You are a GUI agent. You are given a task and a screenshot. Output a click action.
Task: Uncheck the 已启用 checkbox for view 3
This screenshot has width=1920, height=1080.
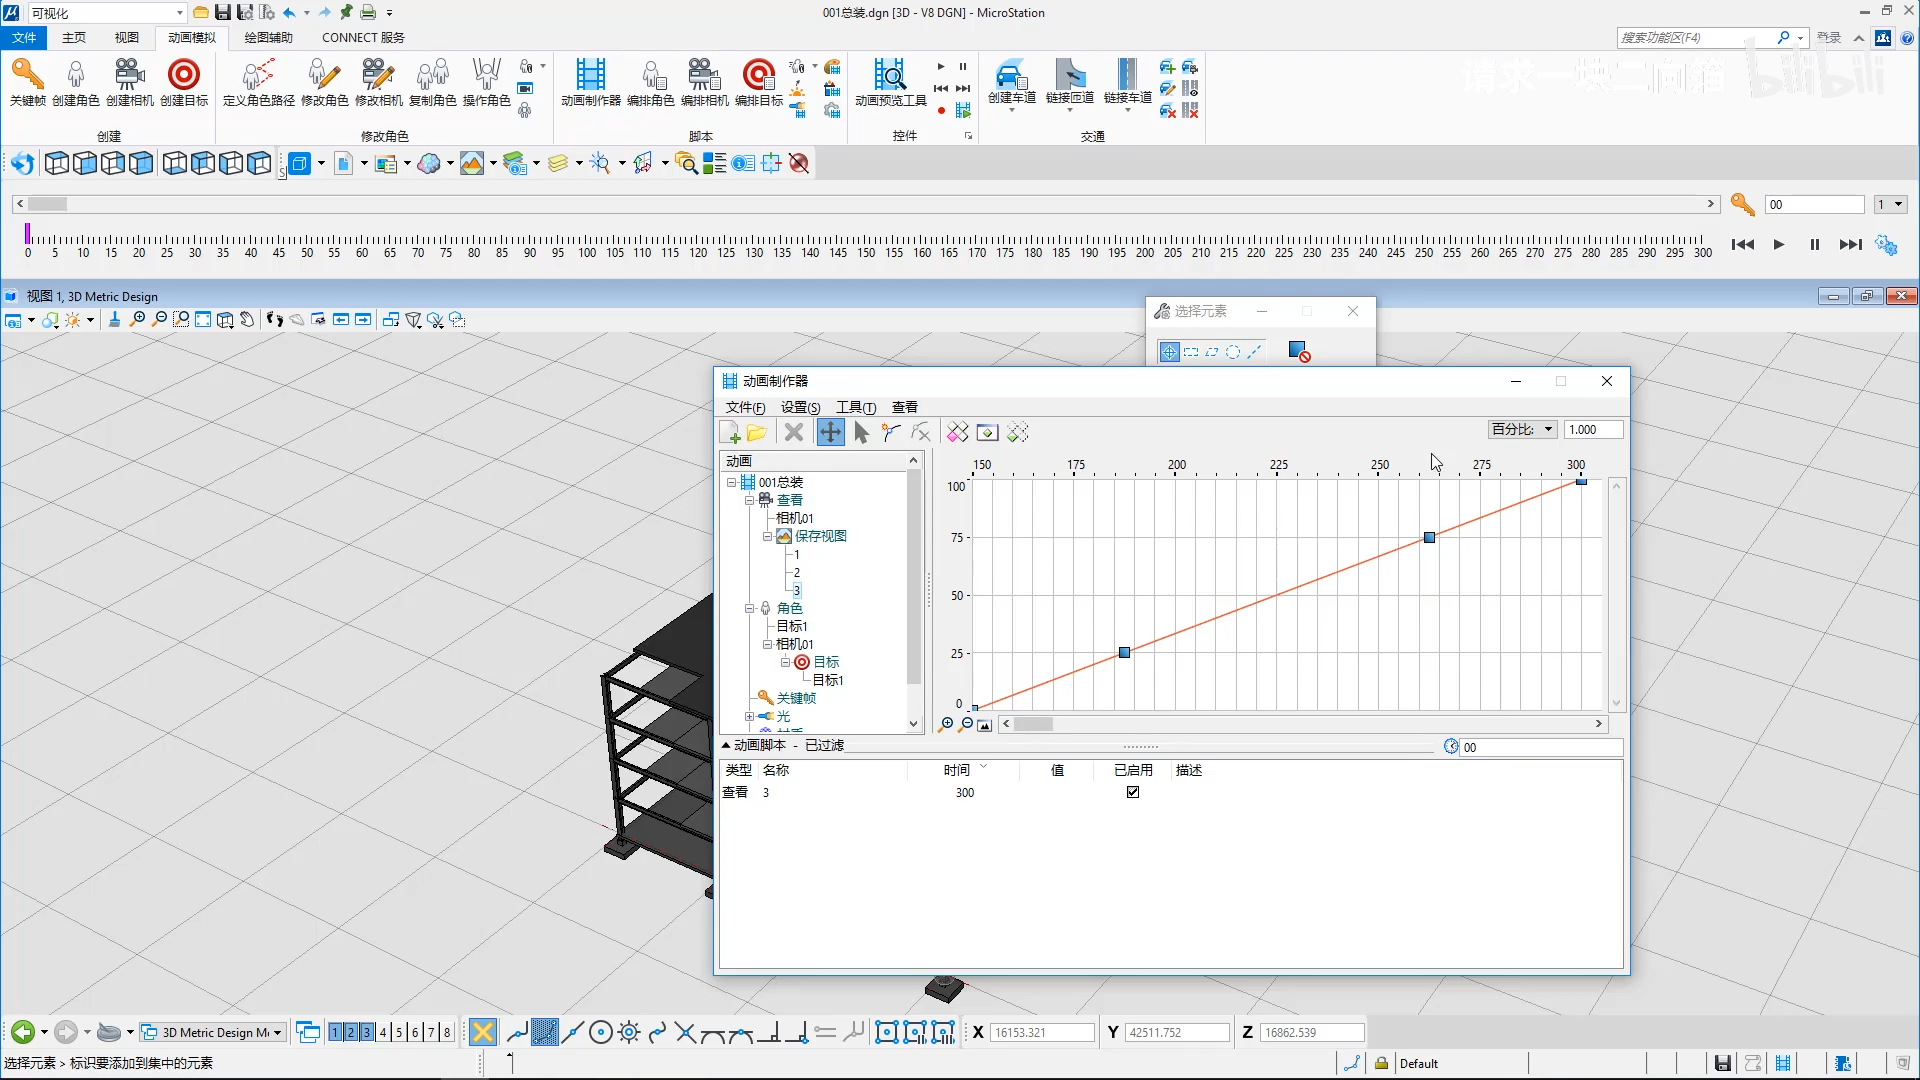(x=1133, y=792)
